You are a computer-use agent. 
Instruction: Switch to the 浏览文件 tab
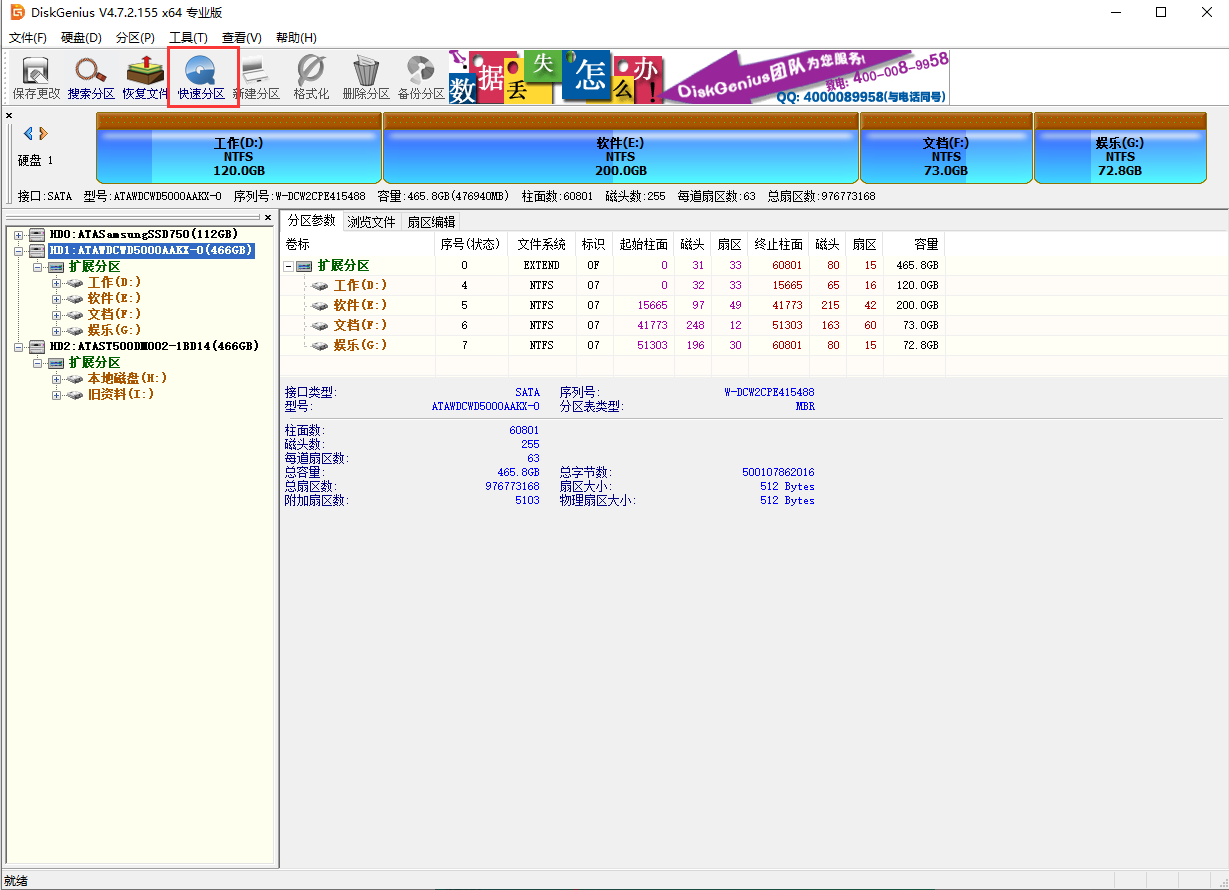[x=371, y=222]
